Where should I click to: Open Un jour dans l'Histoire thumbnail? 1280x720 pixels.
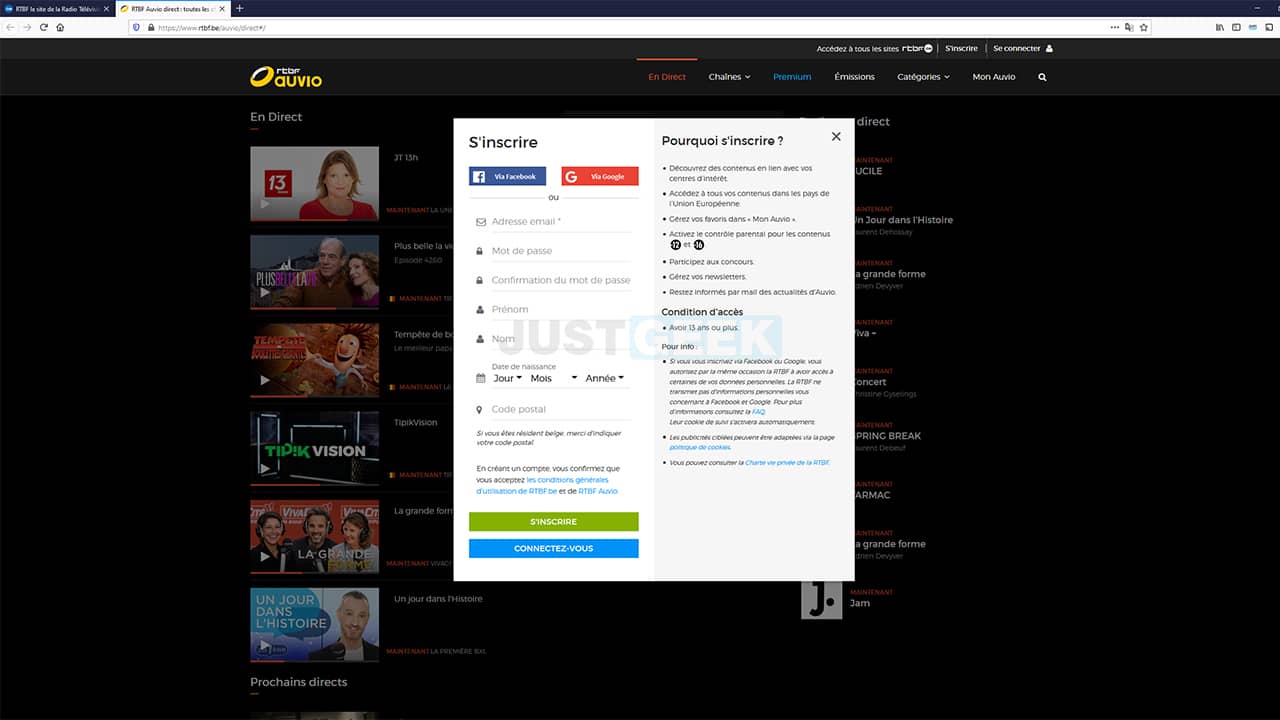point(314,625)
